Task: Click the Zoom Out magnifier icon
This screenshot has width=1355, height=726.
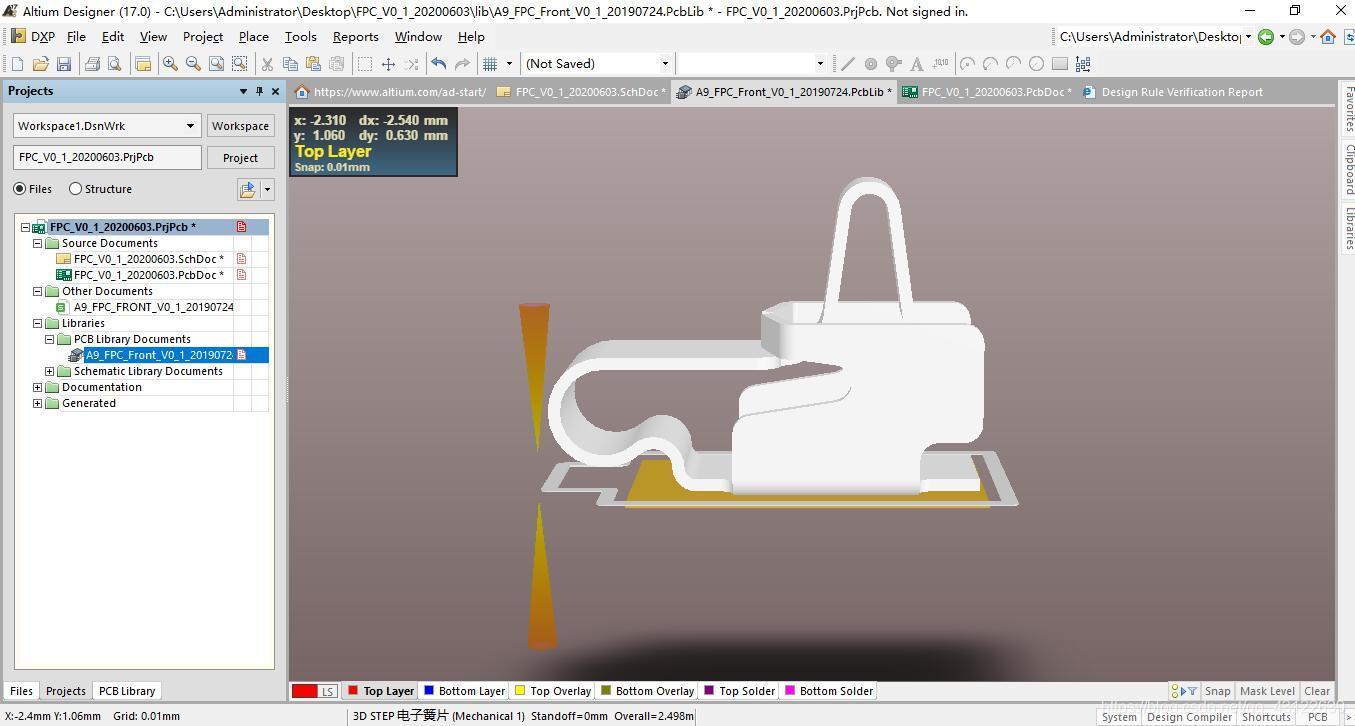Action: click(193, 64)
